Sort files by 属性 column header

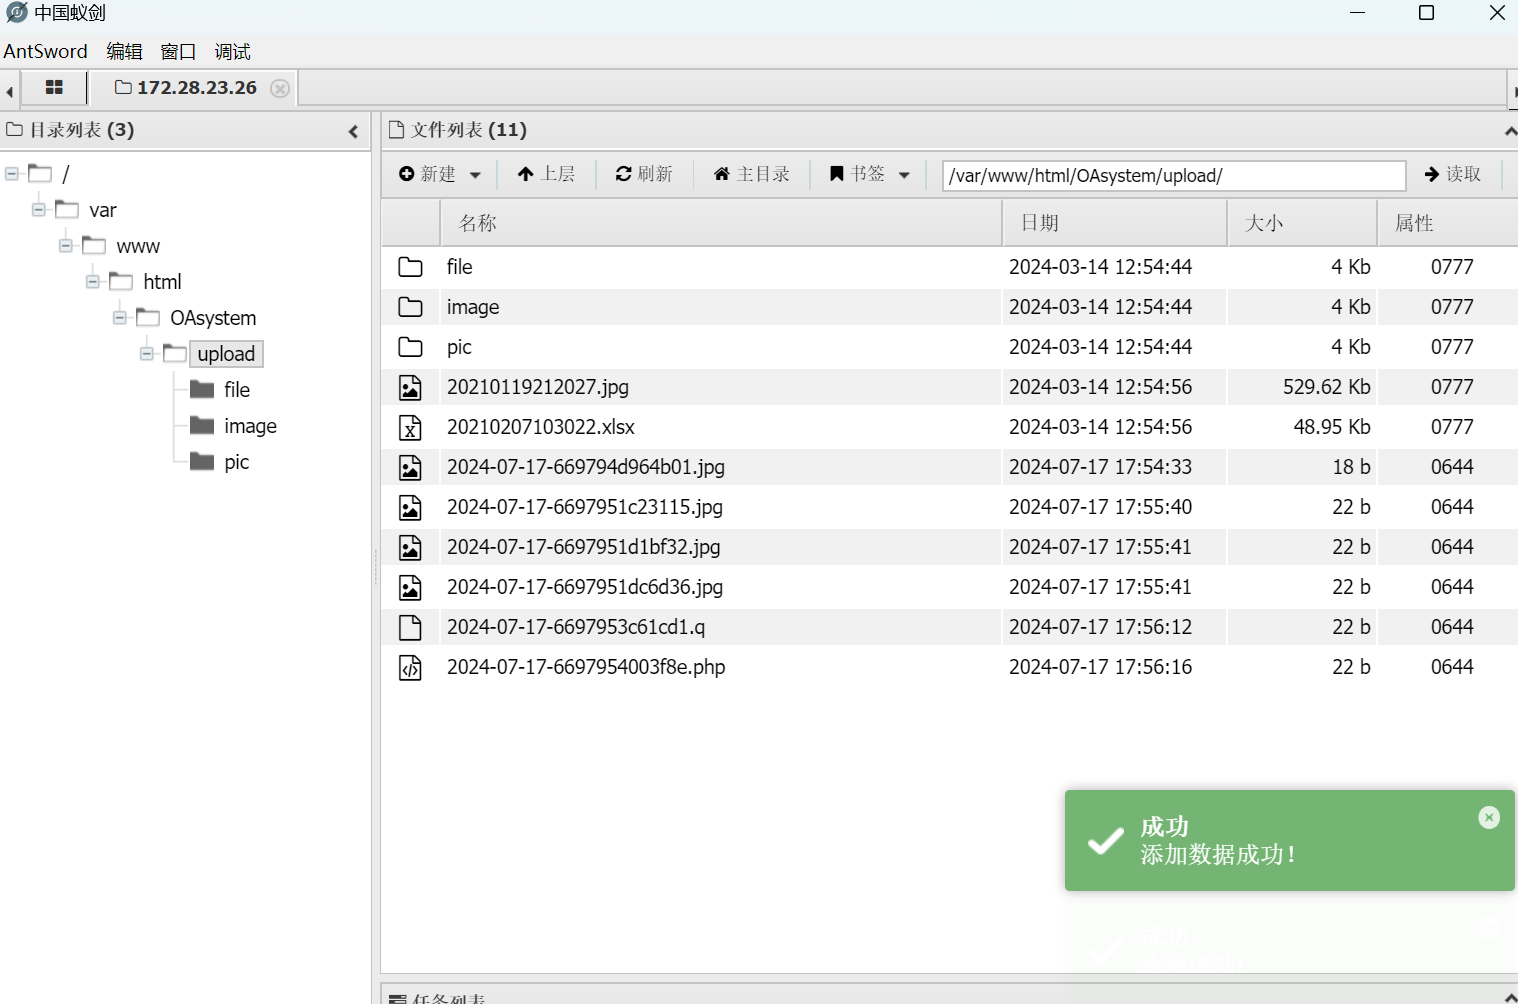[x=1447, y=223]
